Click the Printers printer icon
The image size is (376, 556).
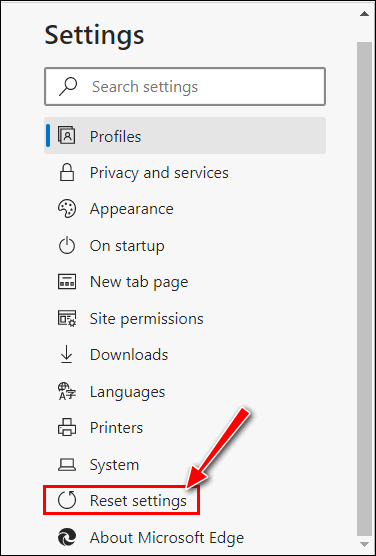pos(66,428)
